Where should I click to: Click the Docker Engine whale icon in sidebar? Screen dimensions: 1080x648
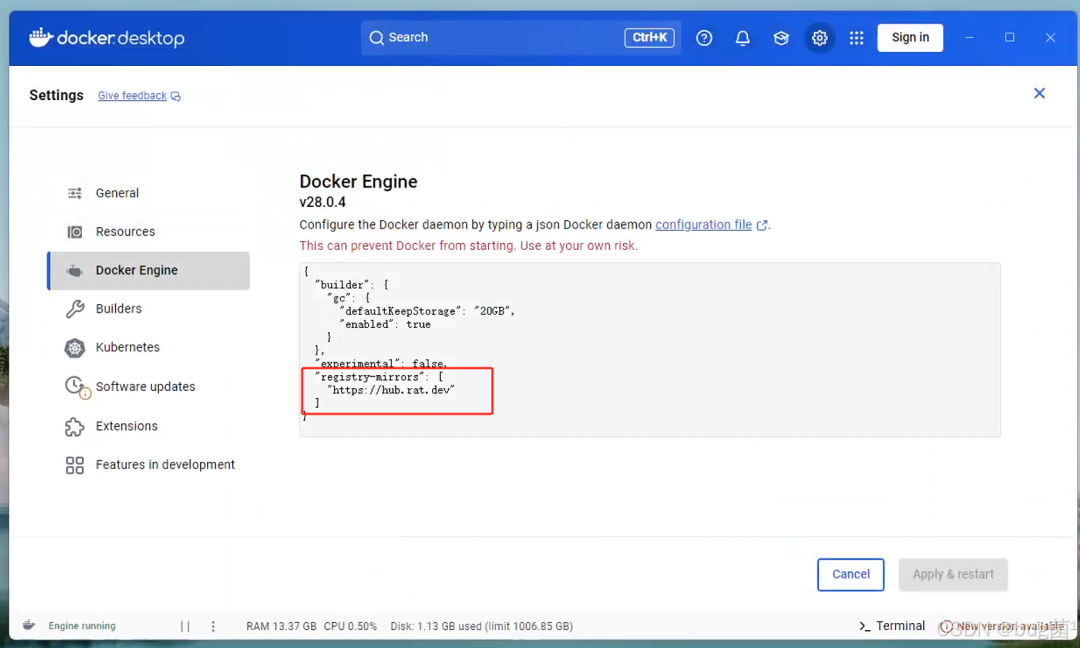tap(74, 271)
